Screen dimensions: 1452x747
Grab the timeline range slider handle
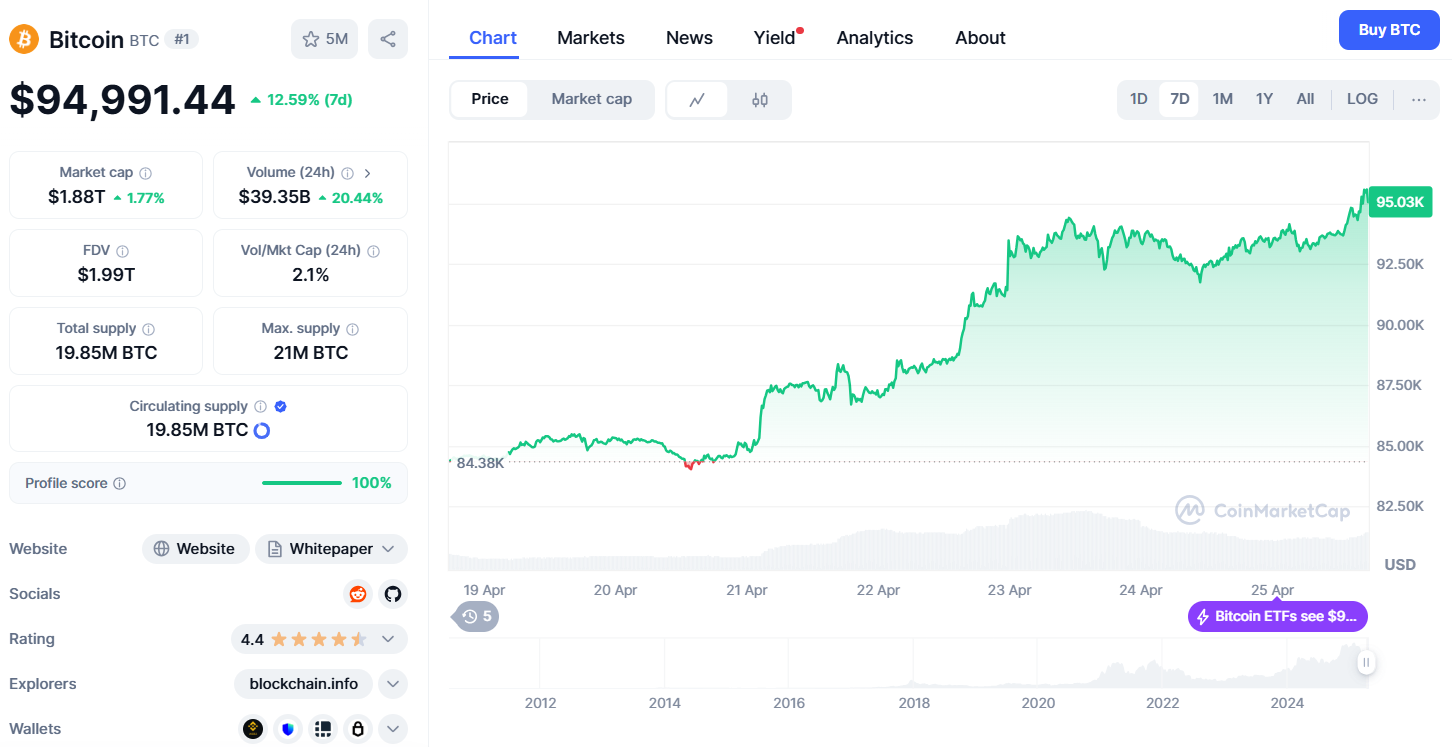pyautogui.click(x=1366, y=662)
